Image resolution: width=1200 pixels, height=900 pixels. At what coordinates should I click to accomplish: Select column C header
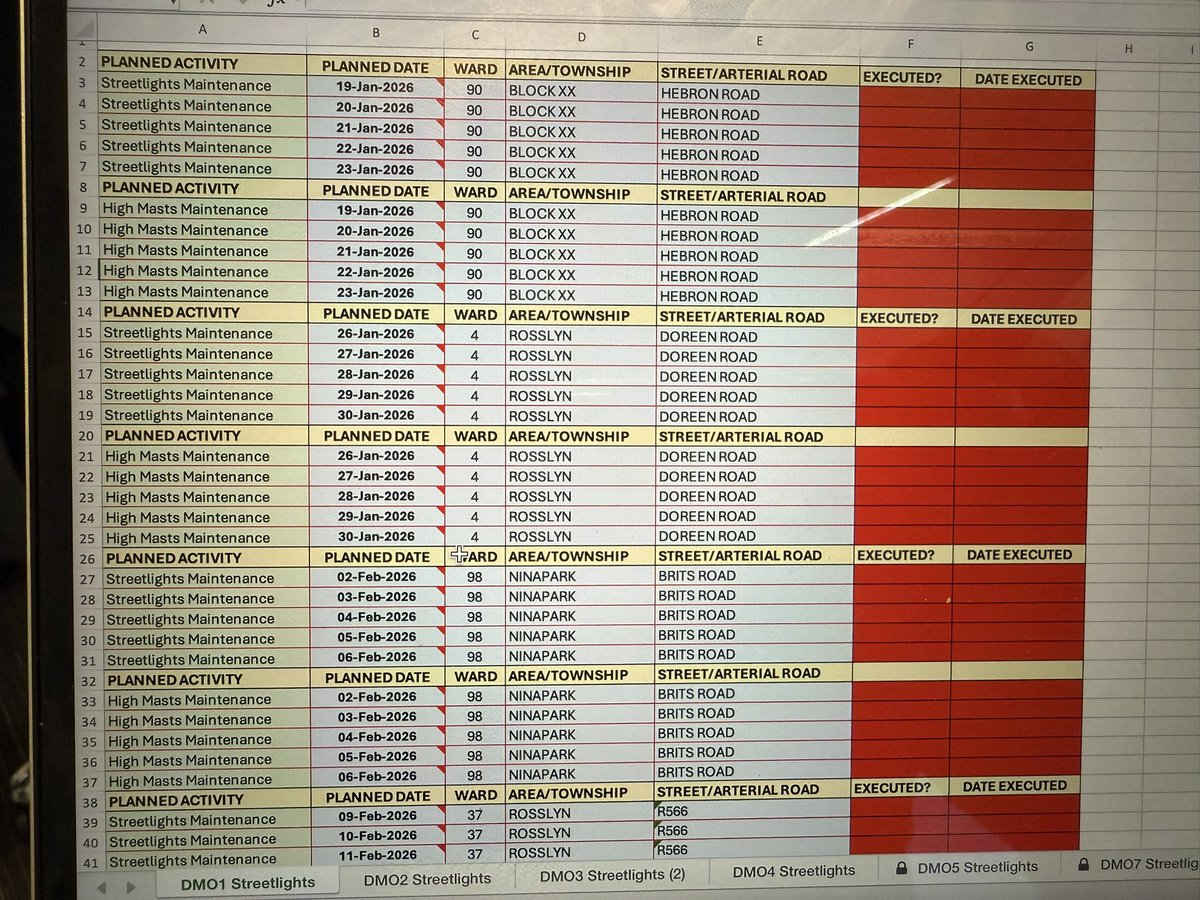pyautogui.click(x=474, y=36)
